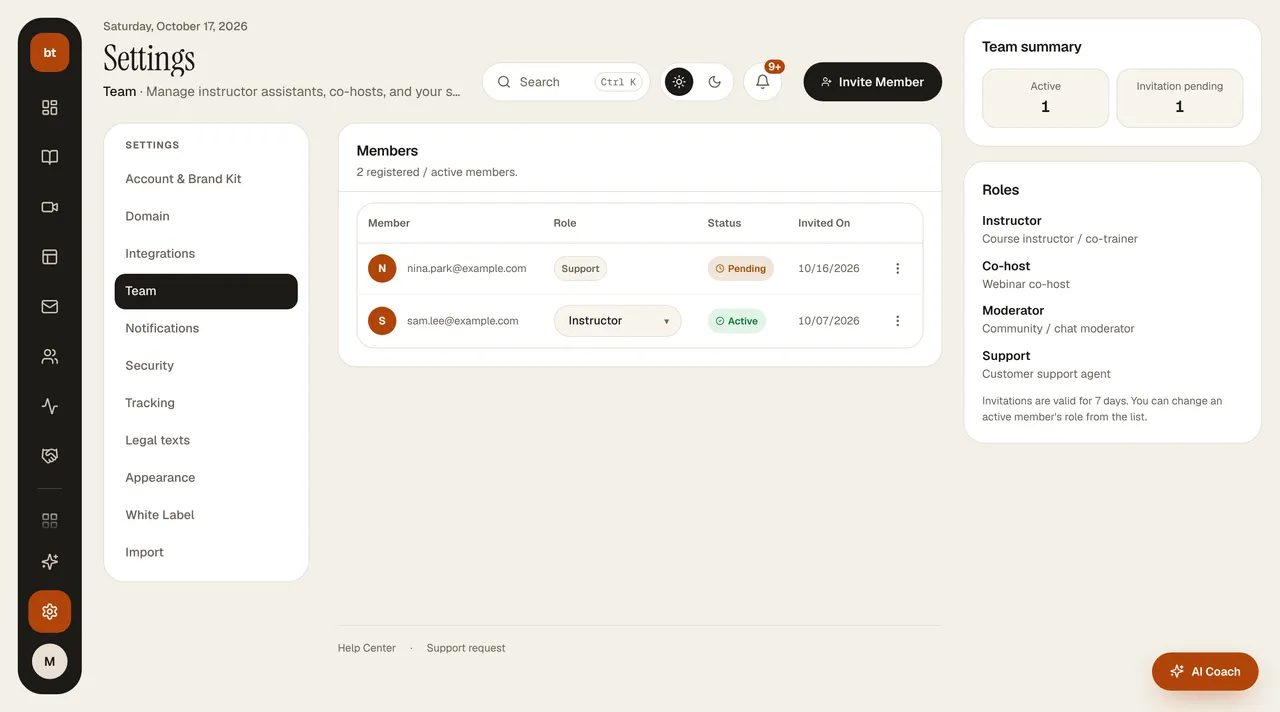The image size is (1280, 712).
Task: Click the Role column header
Action: tap(565, 223)
